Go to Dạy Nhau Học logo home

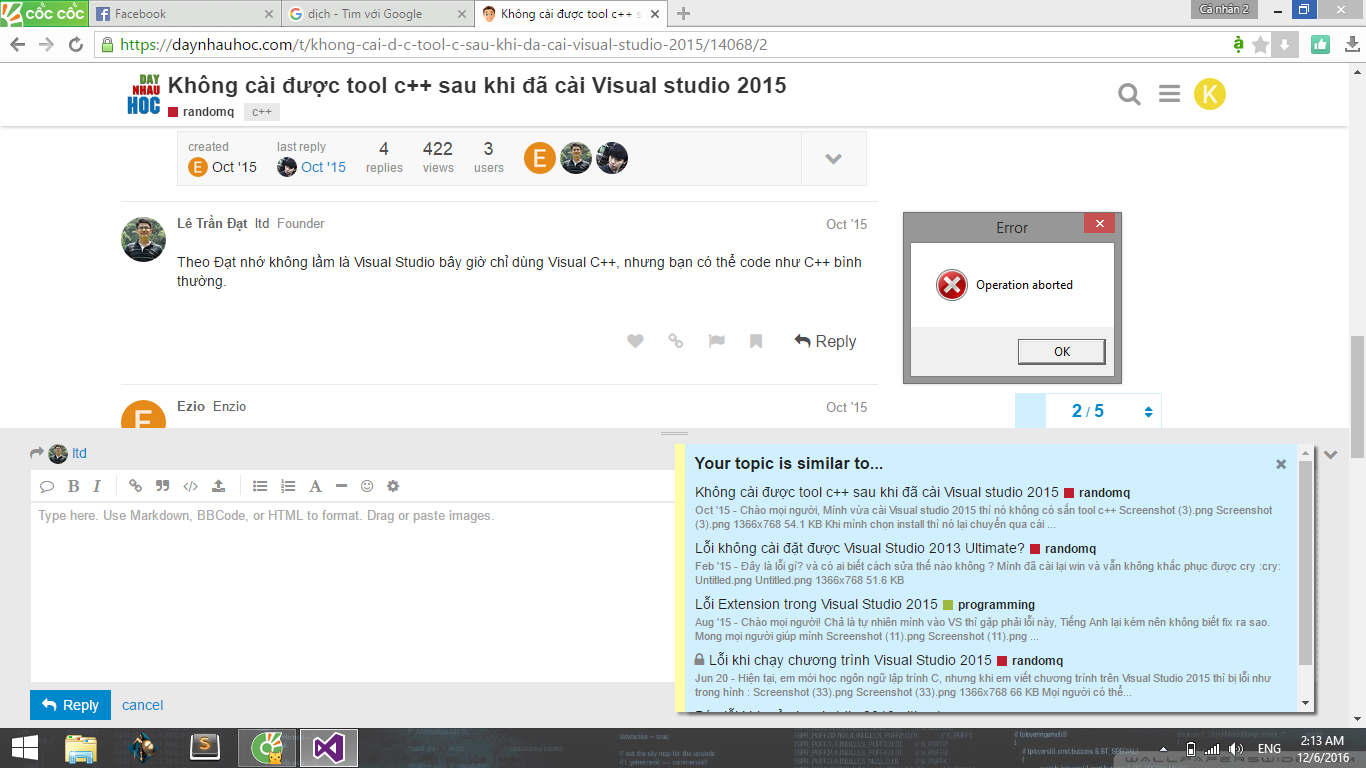point(143,95)
